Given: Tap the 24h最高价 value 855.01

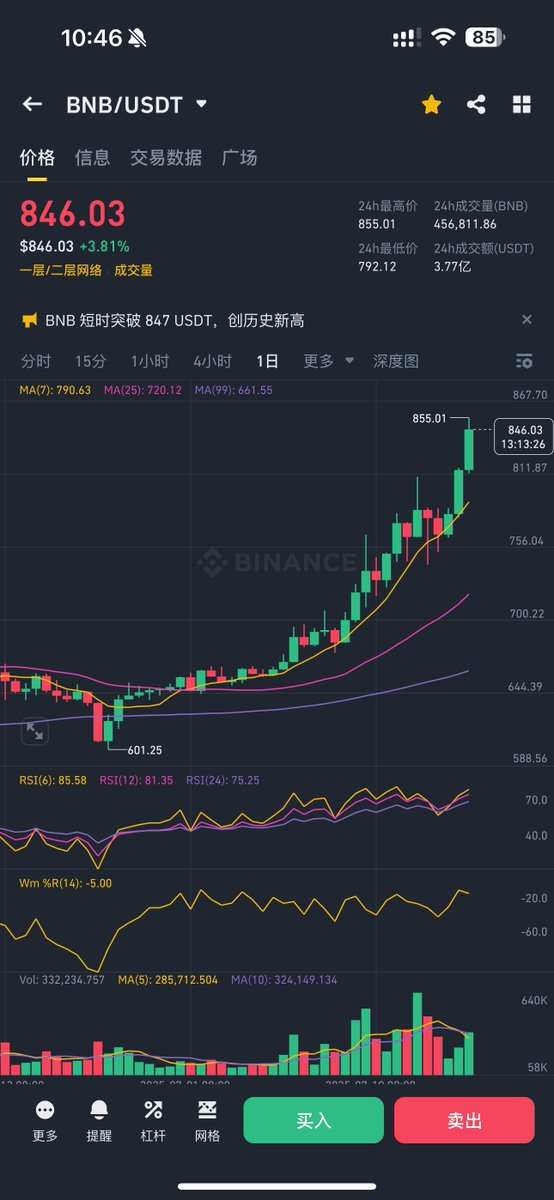Looking at the screenshot, I should (377, 224).
